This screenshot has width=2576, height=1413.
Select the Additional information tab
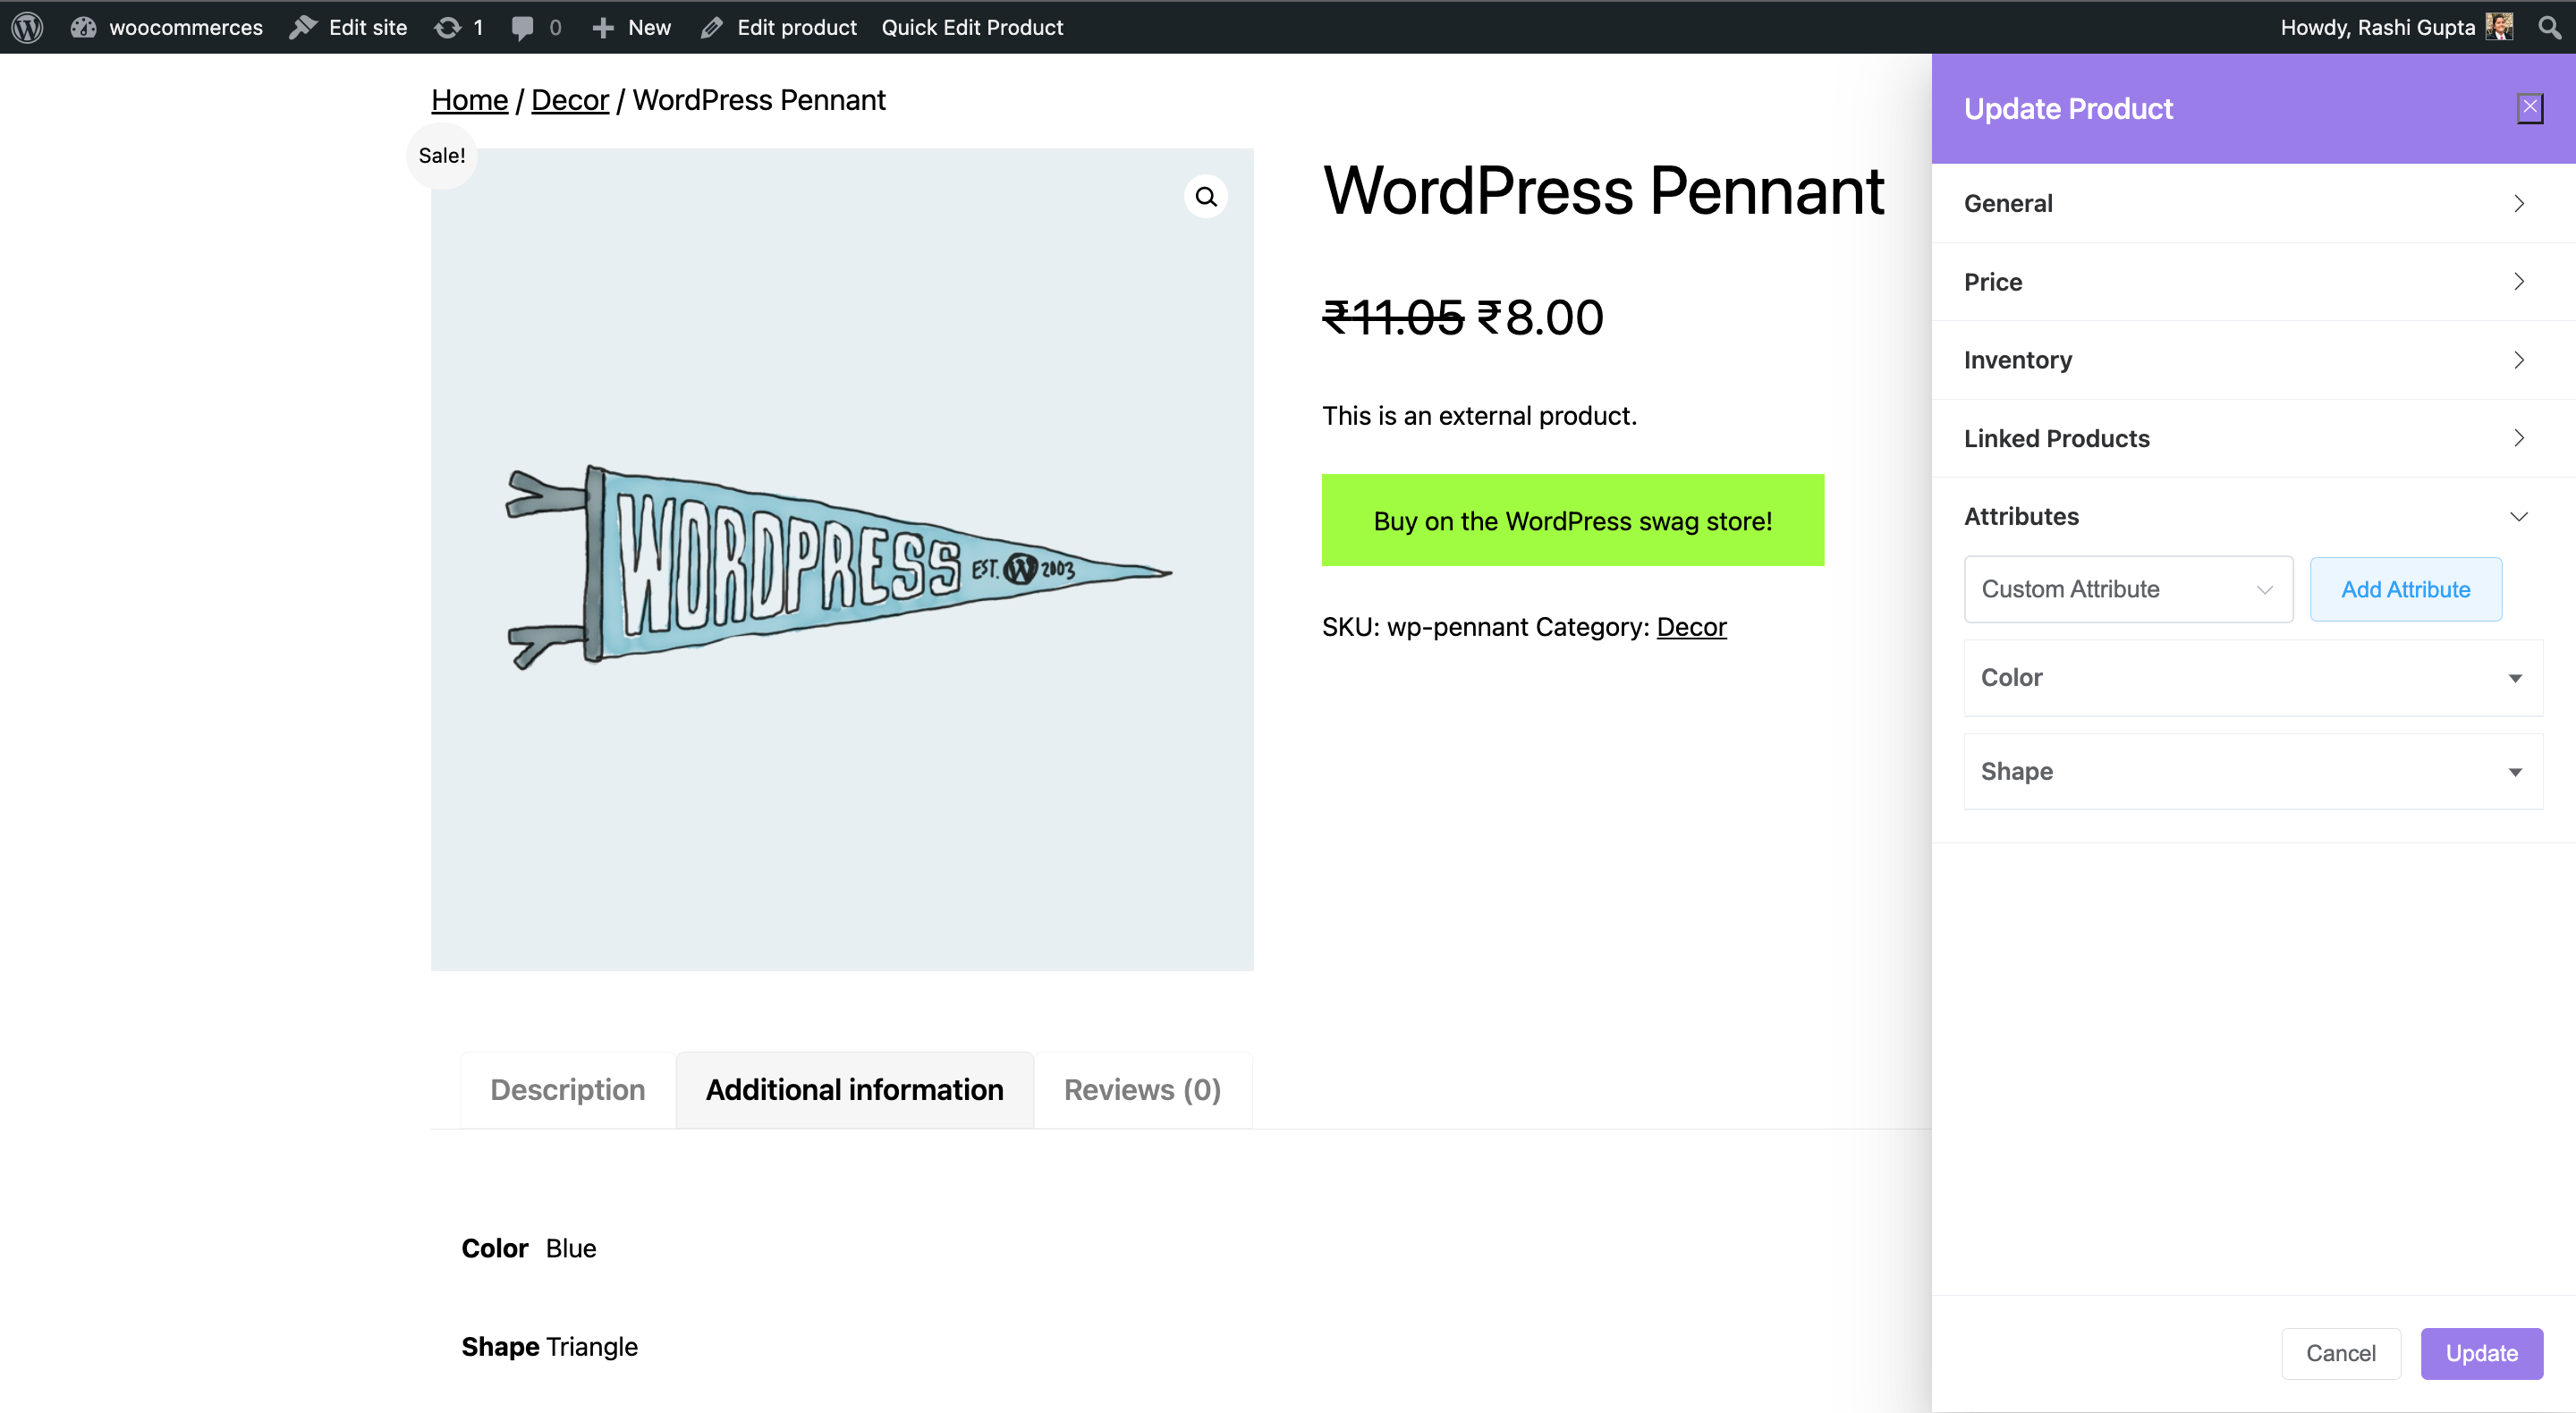[x=854, y=1089]
